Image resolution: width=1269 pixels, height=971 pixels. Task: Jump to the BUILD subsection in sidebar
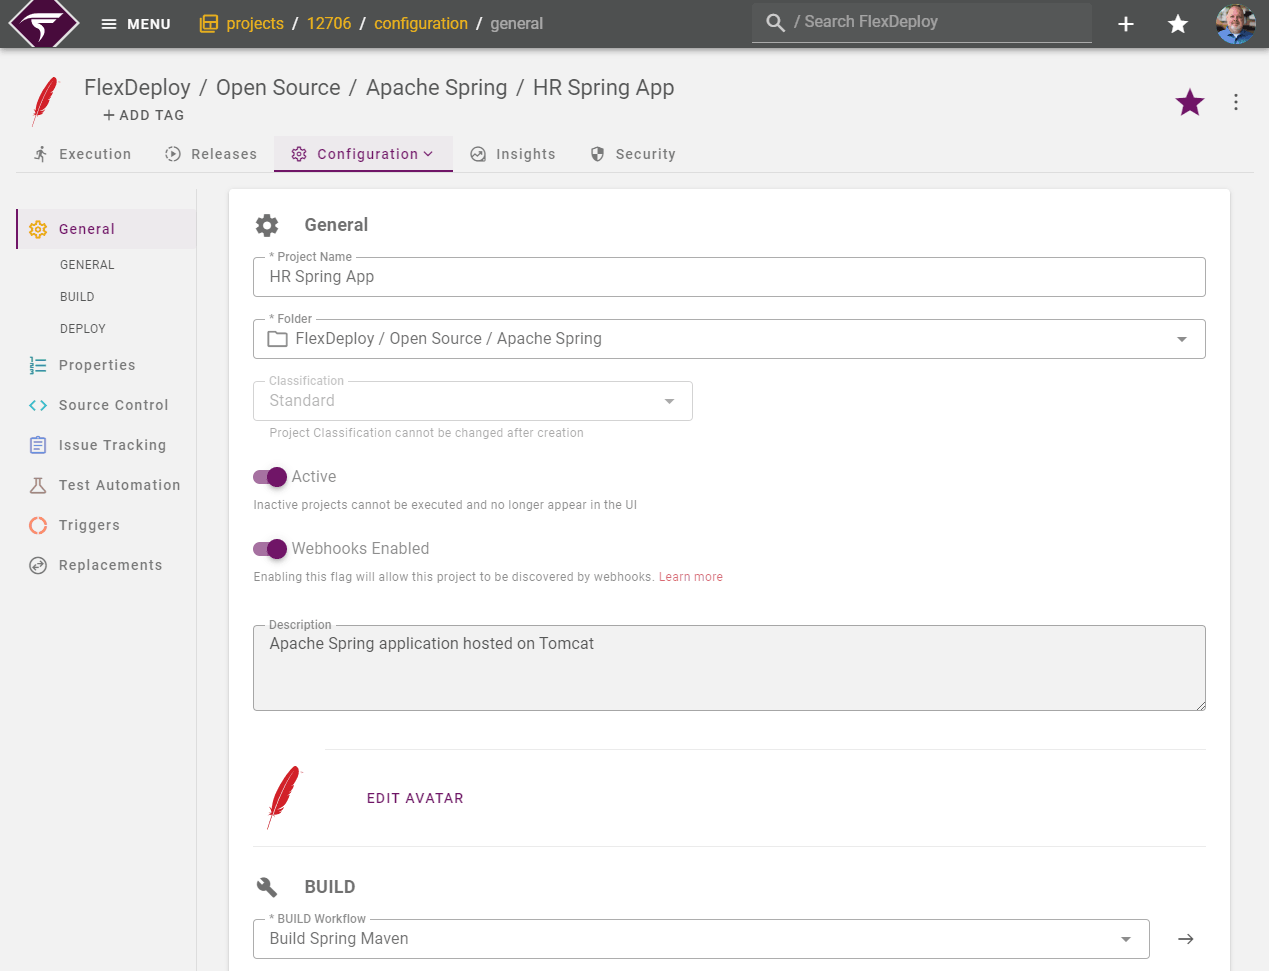(77, 297)
